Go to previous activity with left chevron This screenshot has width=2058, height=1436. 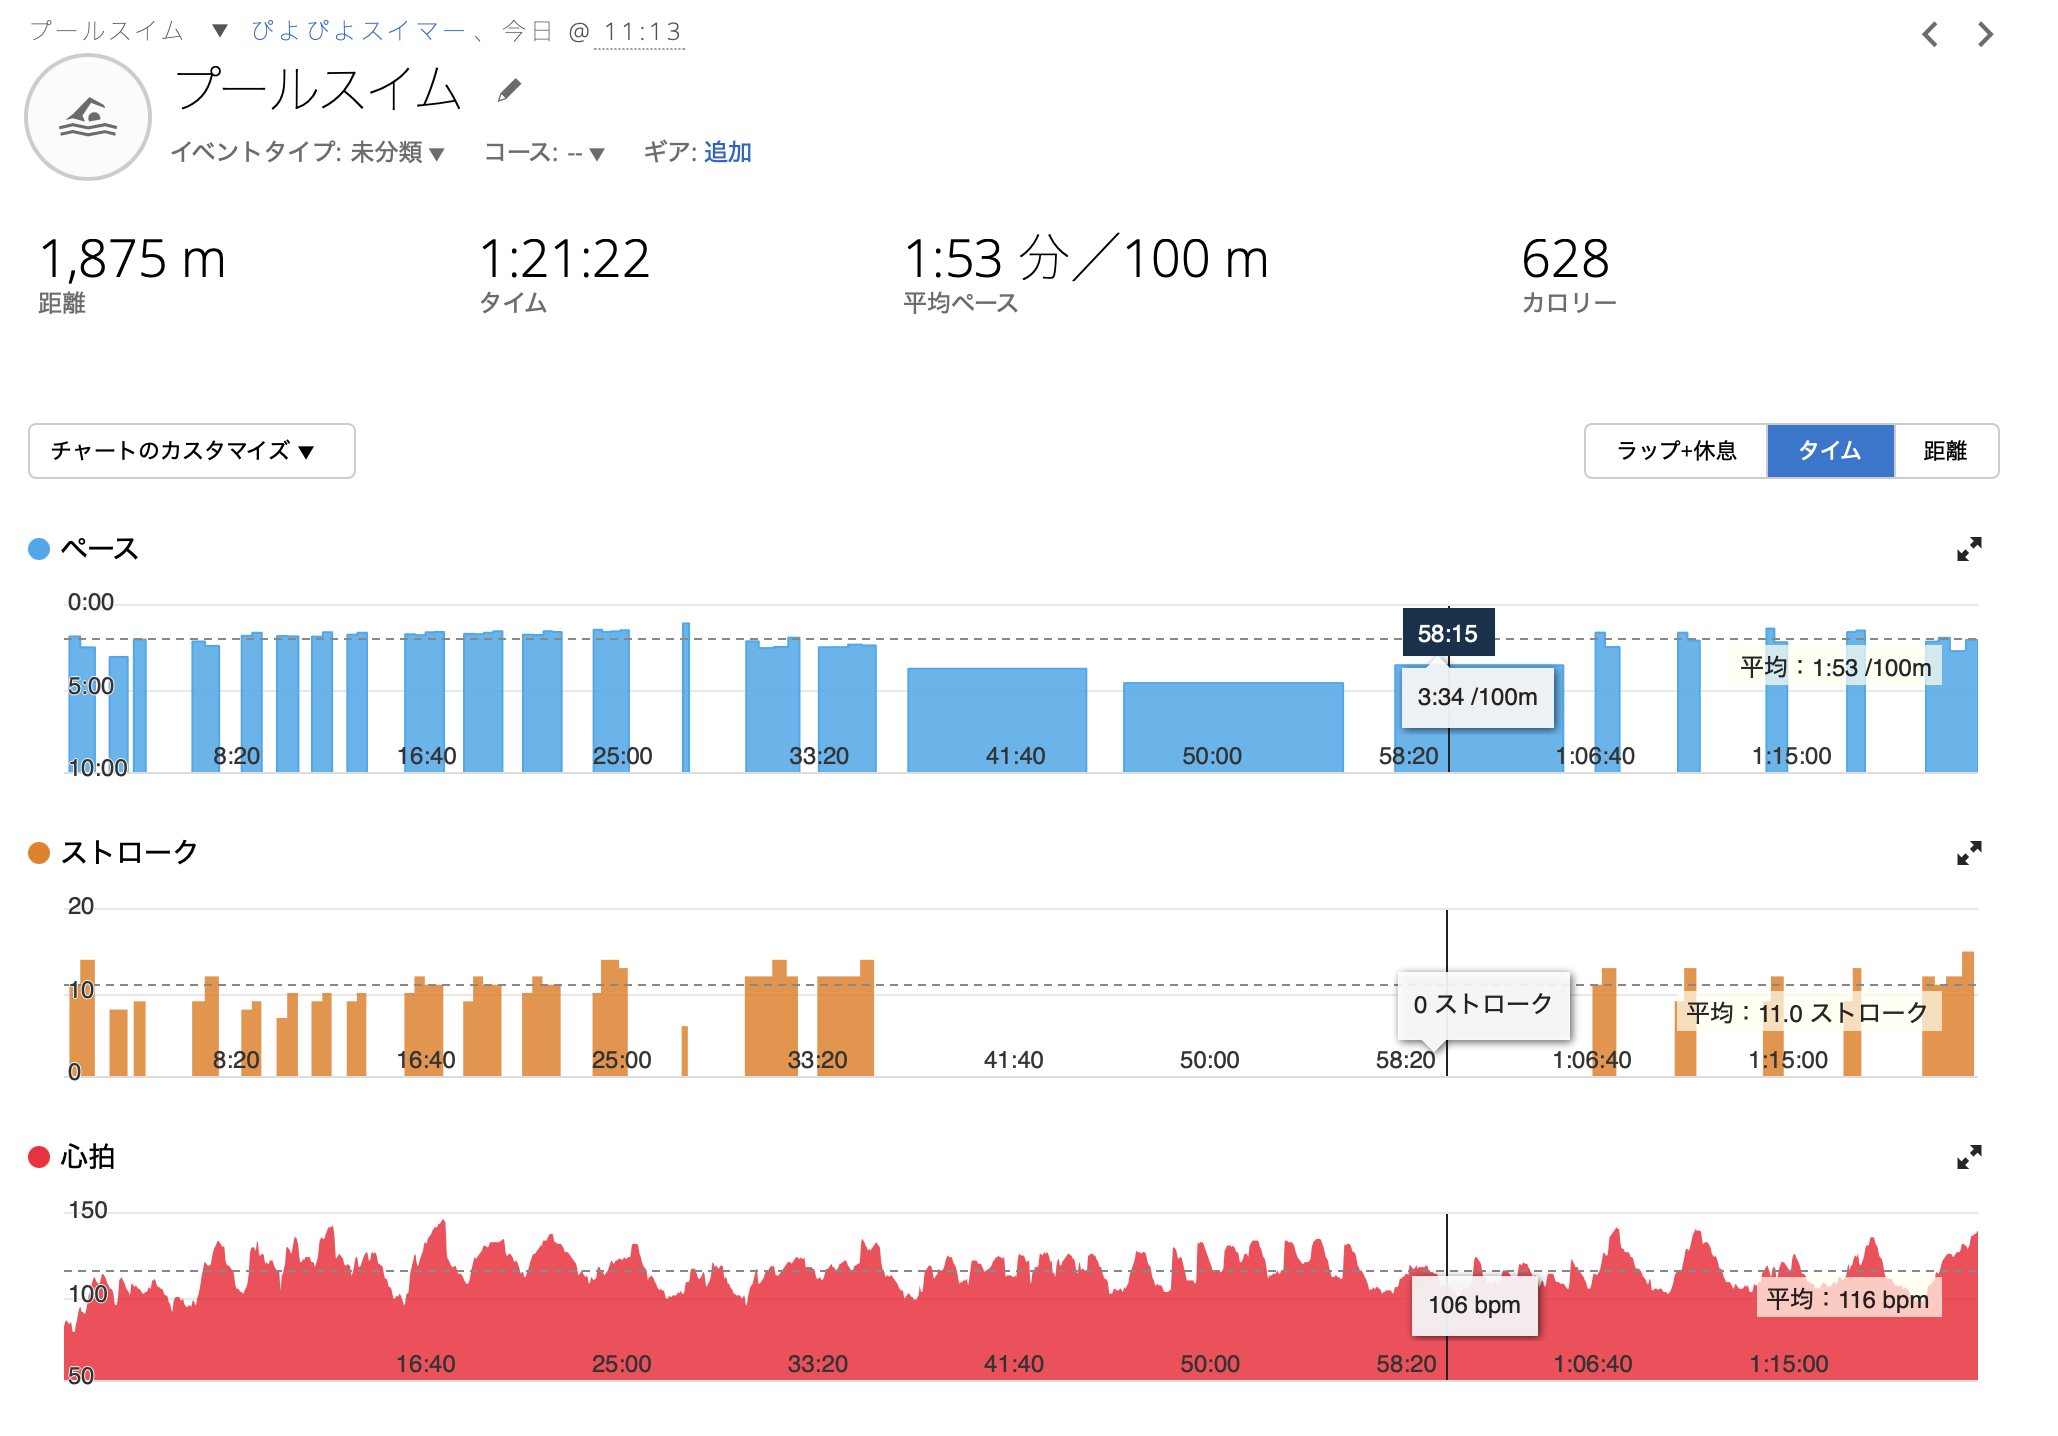[1930, 35]
